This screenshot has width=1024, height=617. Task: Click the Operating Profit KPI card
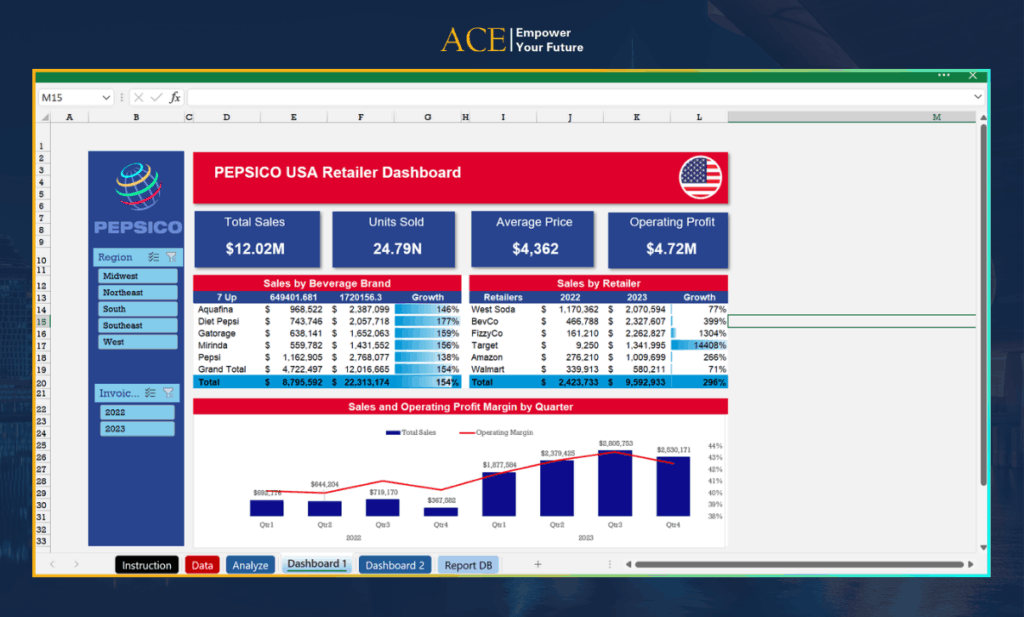667,239
